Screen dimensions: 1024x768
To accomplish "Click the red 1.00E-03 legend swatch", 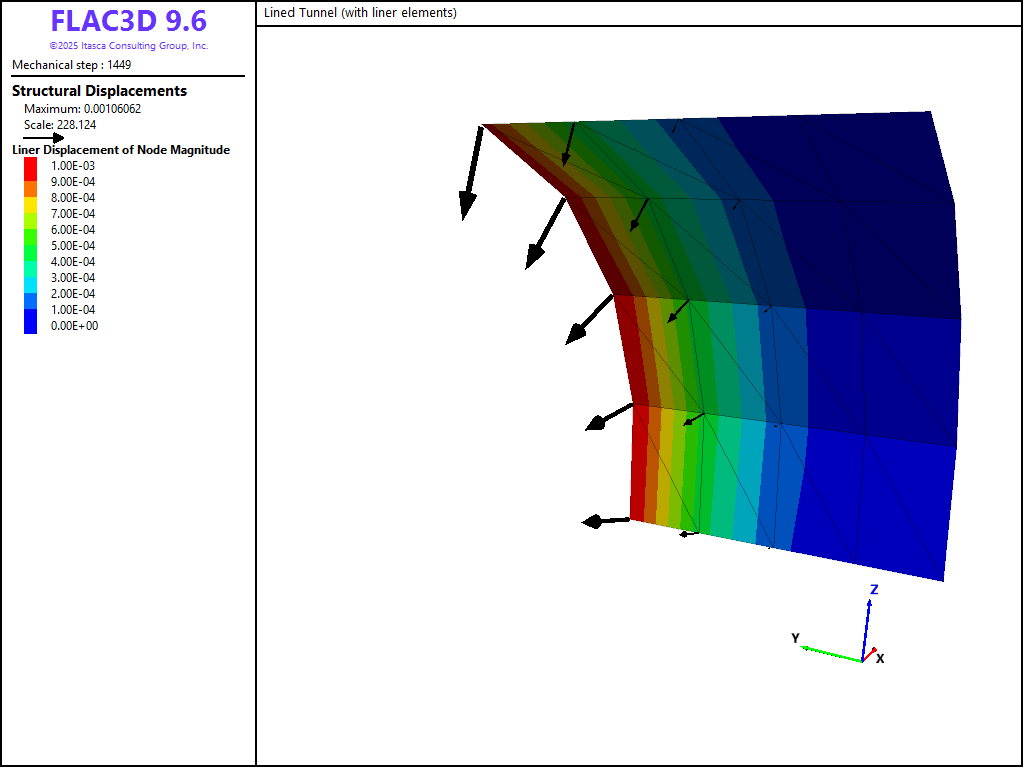I will coord(30,166).
